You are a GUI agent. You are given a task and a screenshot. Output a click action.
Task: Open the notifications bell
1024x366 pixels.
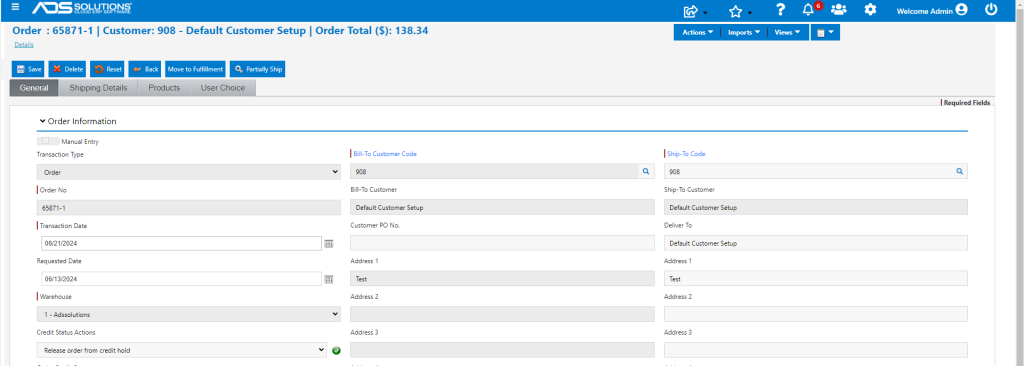click(x=808, y=10)
